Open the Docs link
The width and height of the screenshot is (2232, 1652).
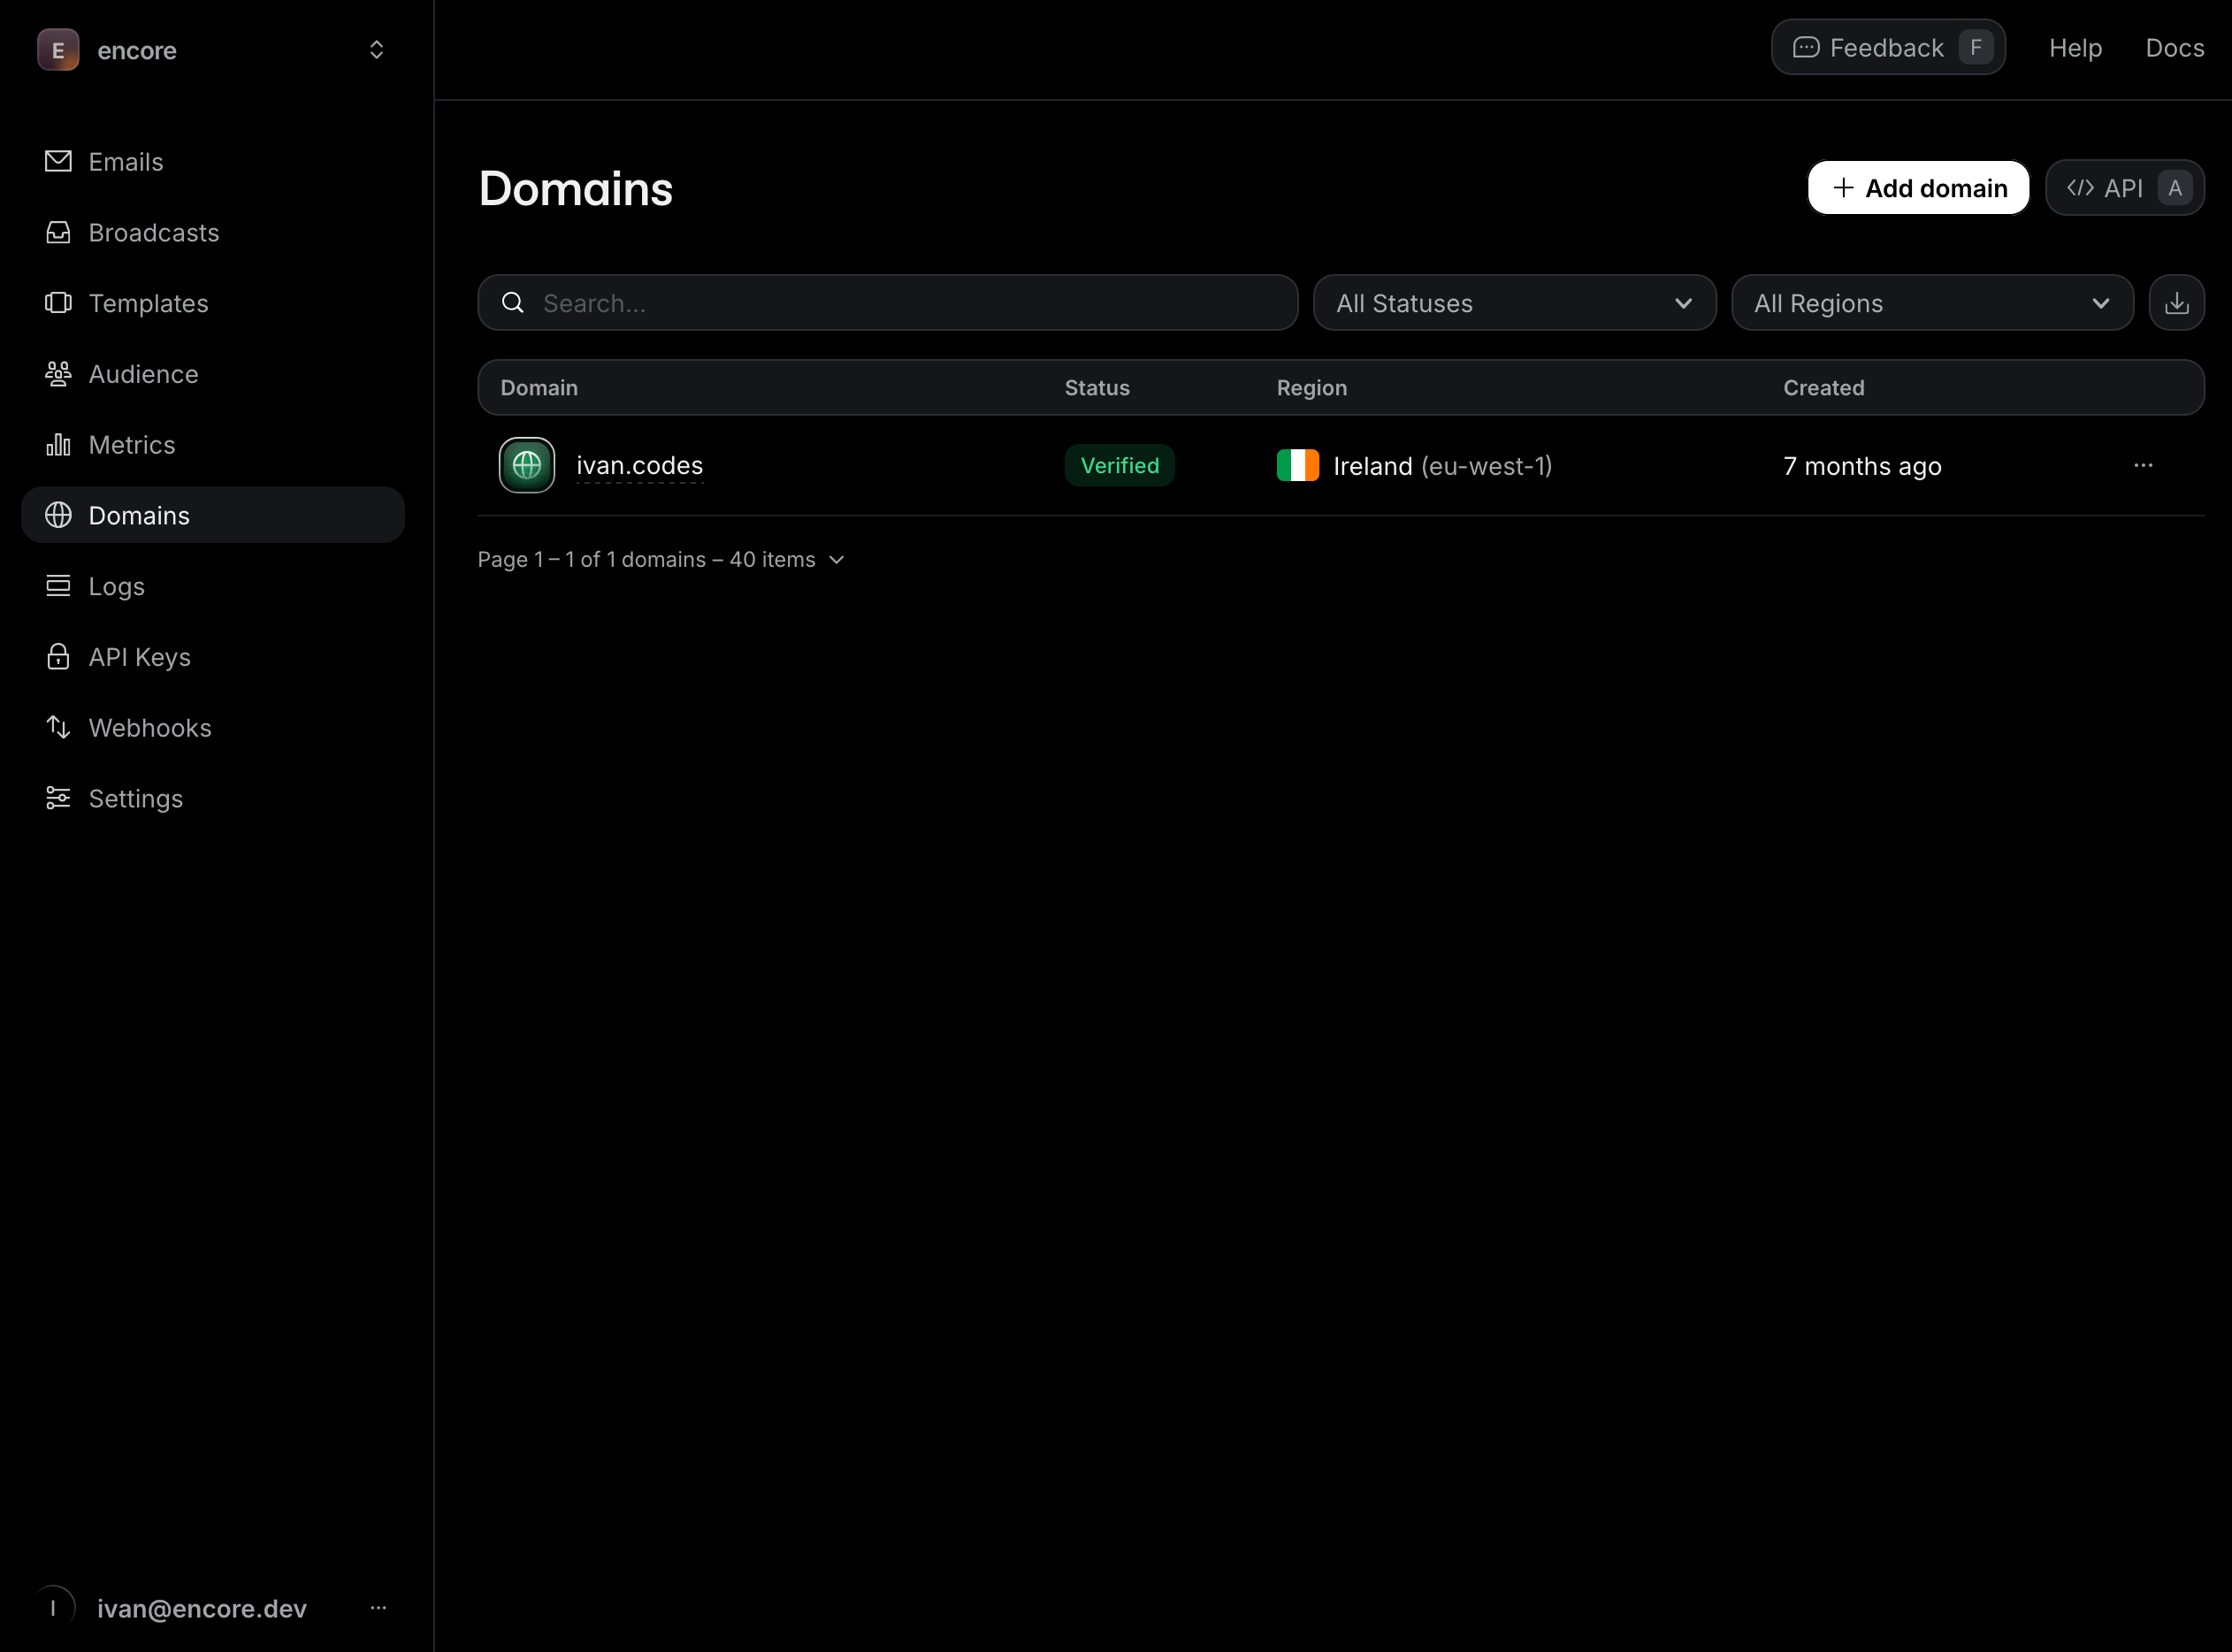(x=2174, y=47)
